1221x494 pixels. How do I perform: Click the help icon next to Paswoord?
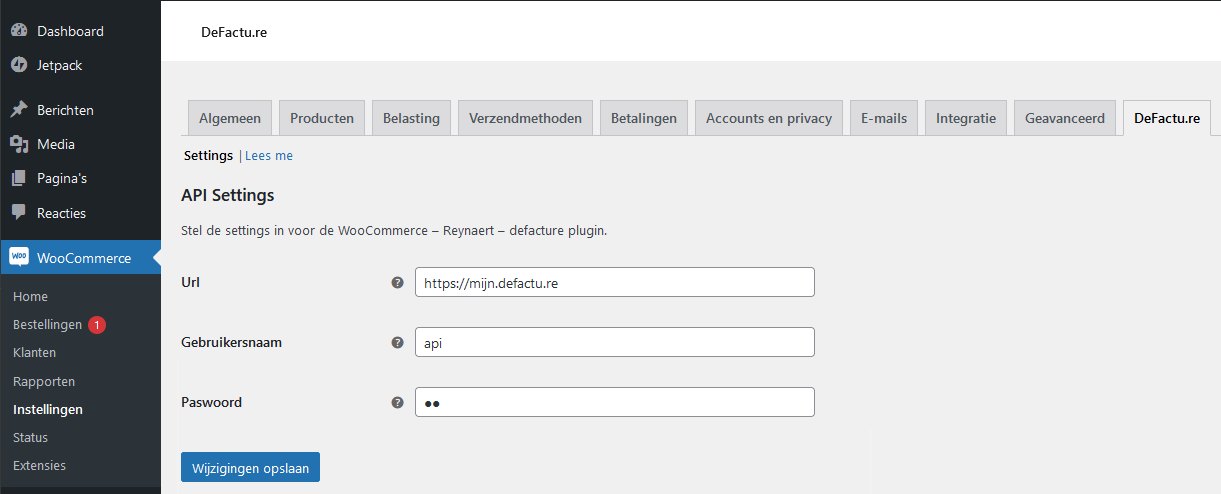(x=397, y=403)
